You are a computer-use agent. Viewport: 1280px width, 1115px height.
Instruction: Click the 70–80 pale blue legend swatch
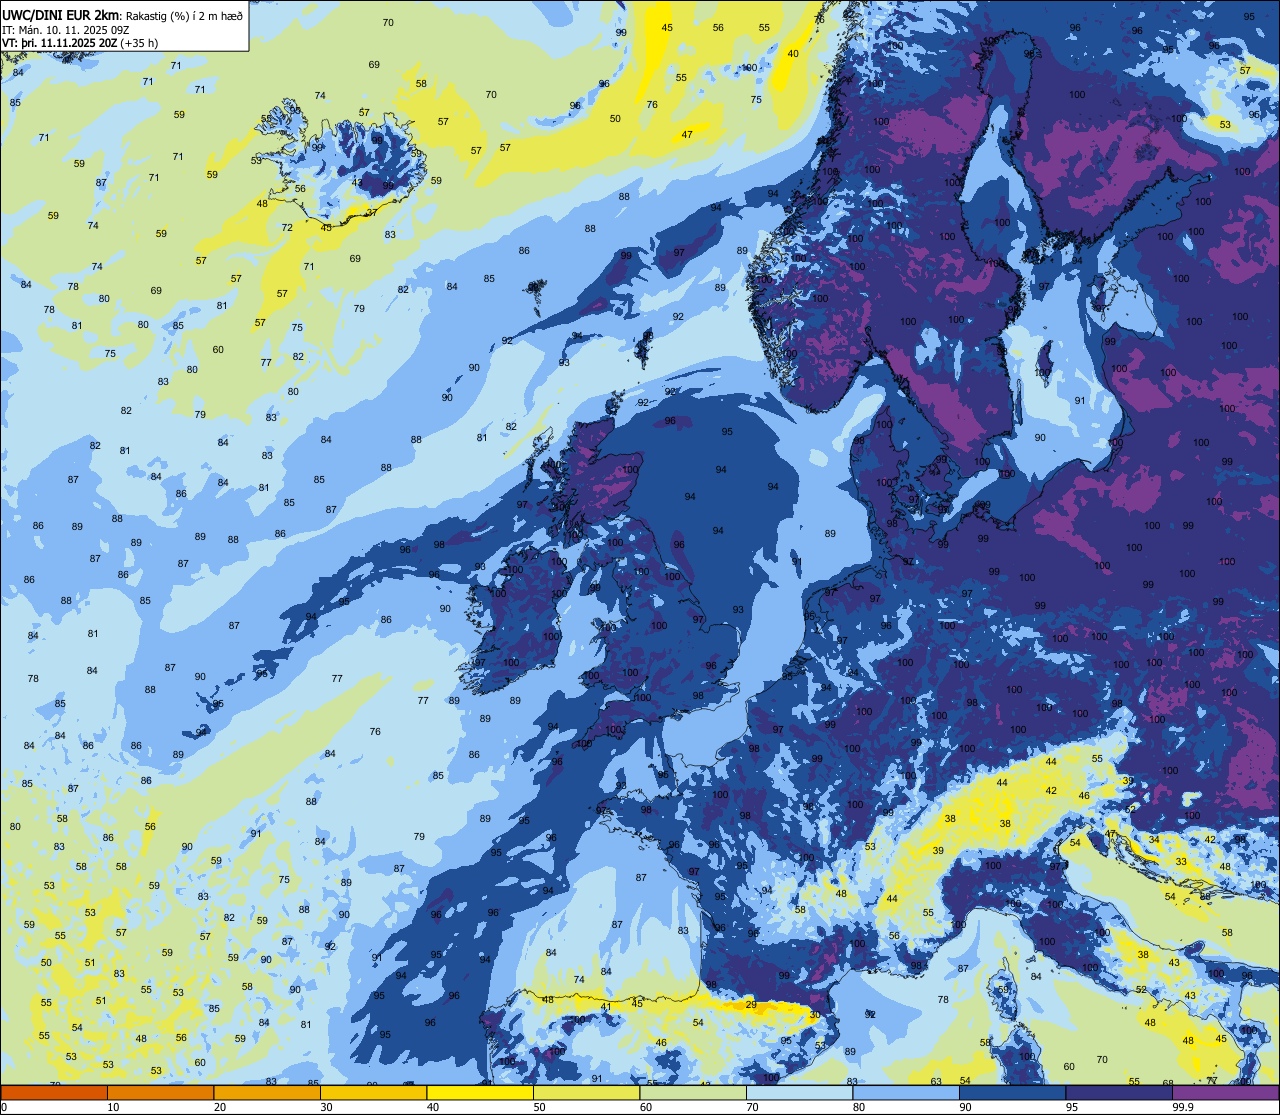click(x=799, y=1092)
